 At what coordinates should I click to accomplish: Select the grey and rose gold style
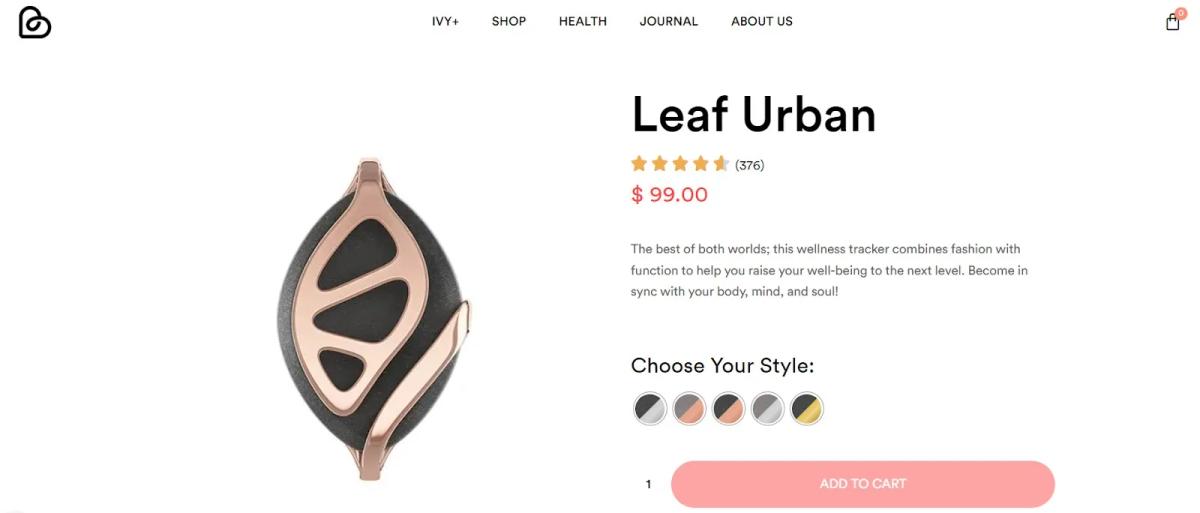point(689,408)
